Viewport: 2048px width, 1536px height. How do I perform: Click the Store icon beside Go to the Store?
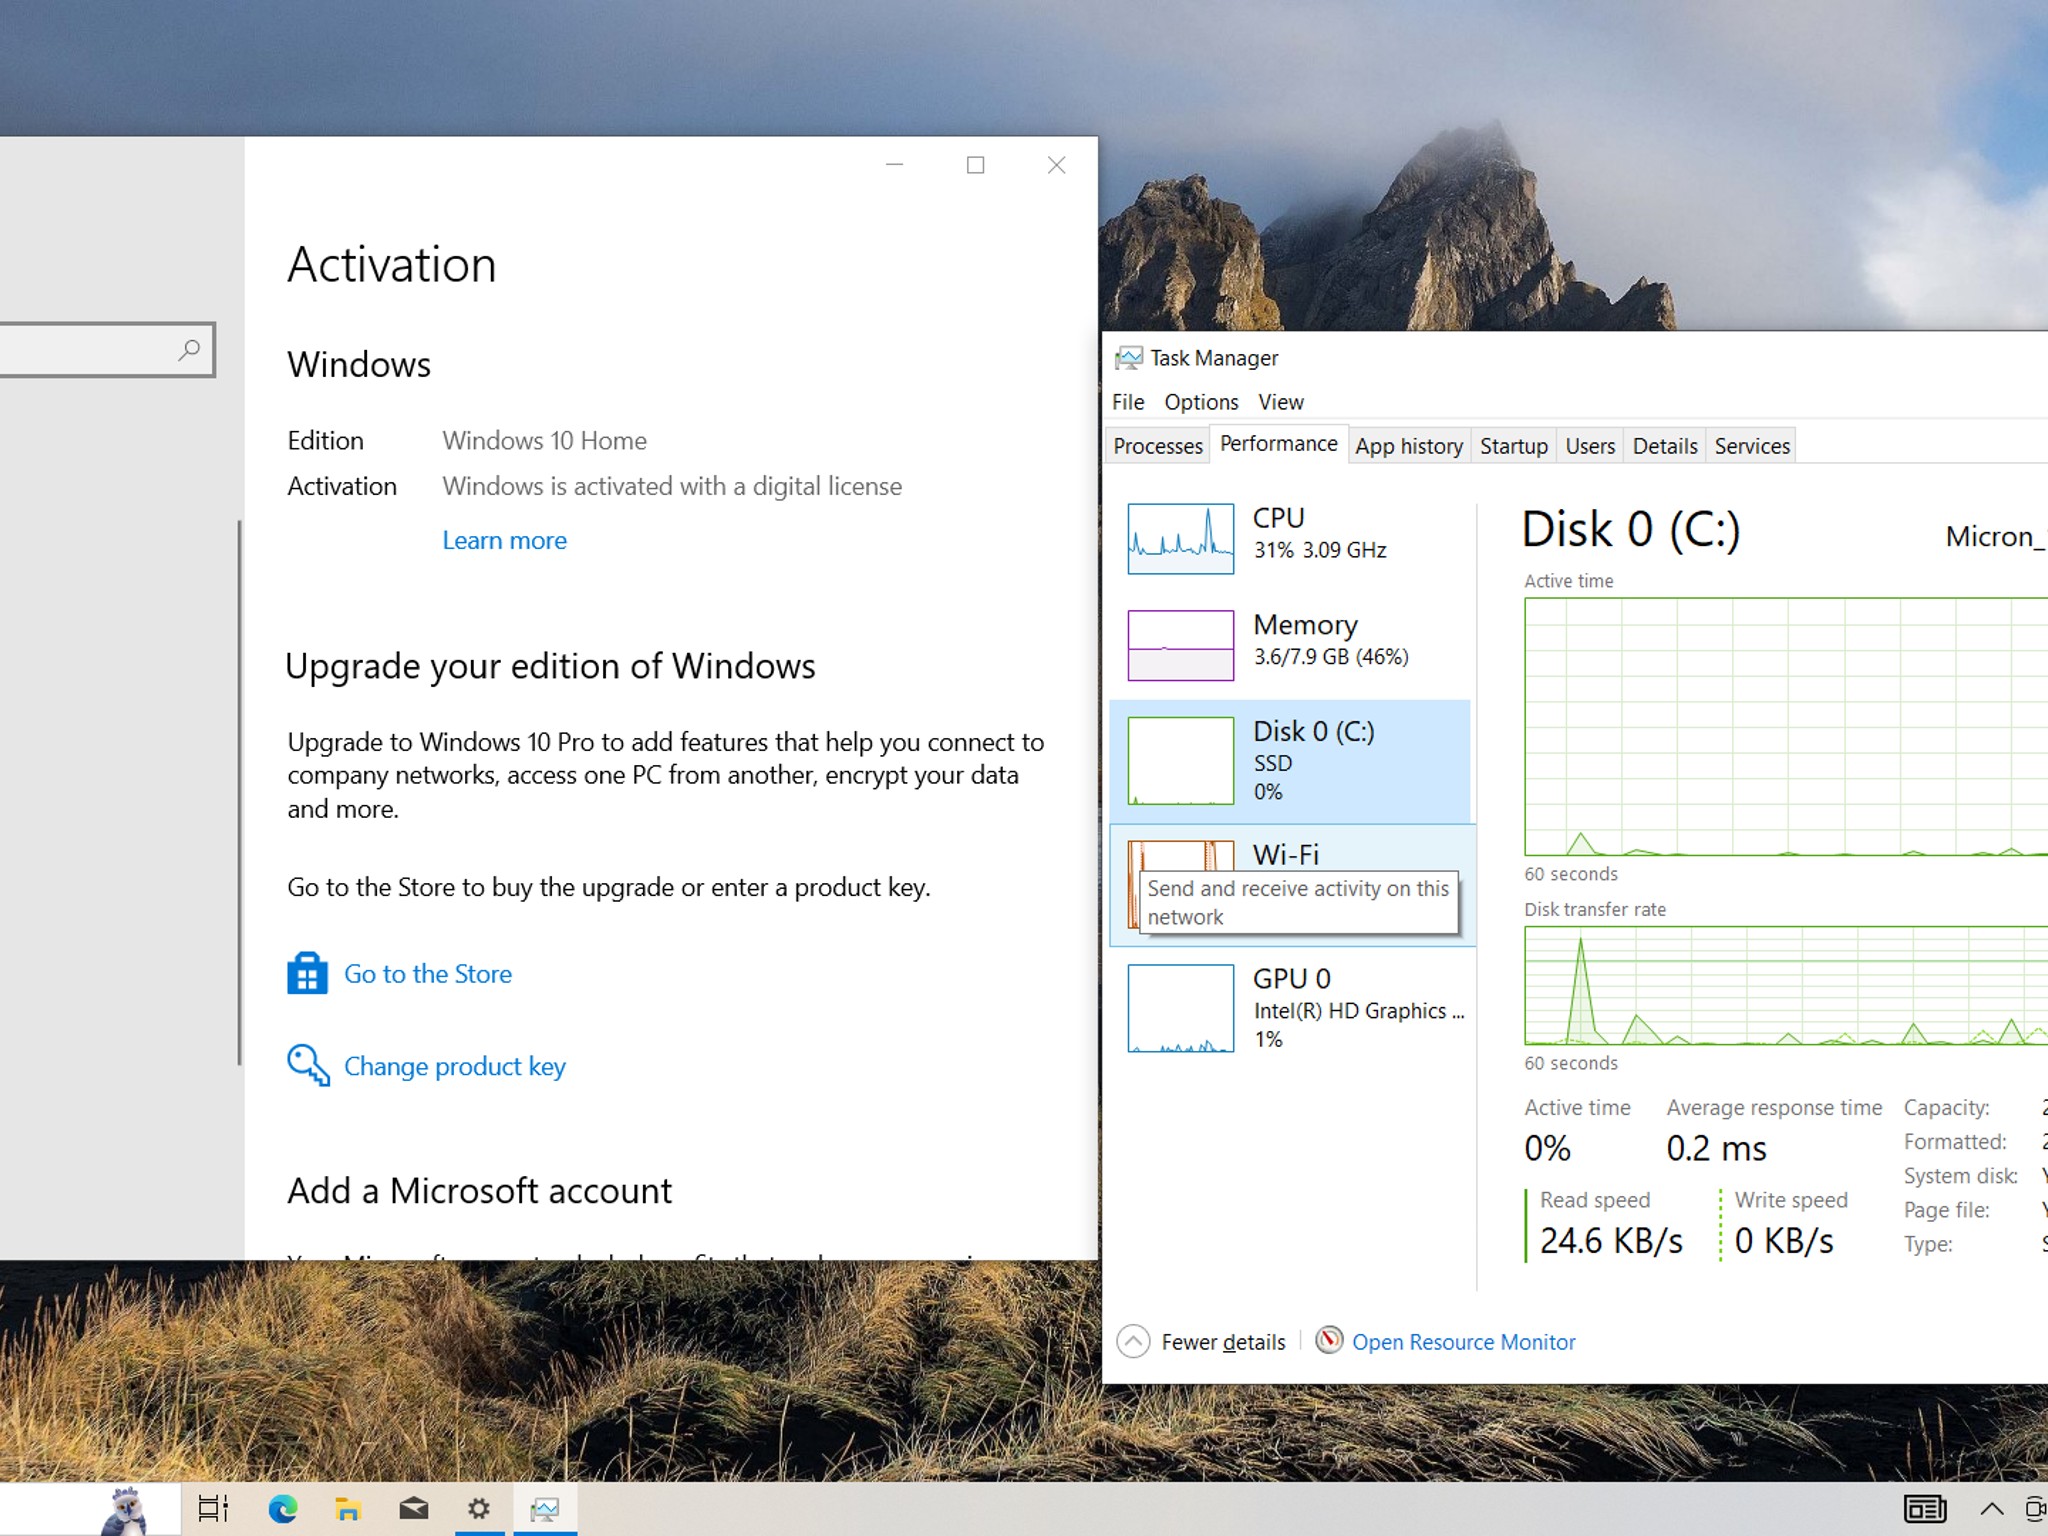(307, 973)
